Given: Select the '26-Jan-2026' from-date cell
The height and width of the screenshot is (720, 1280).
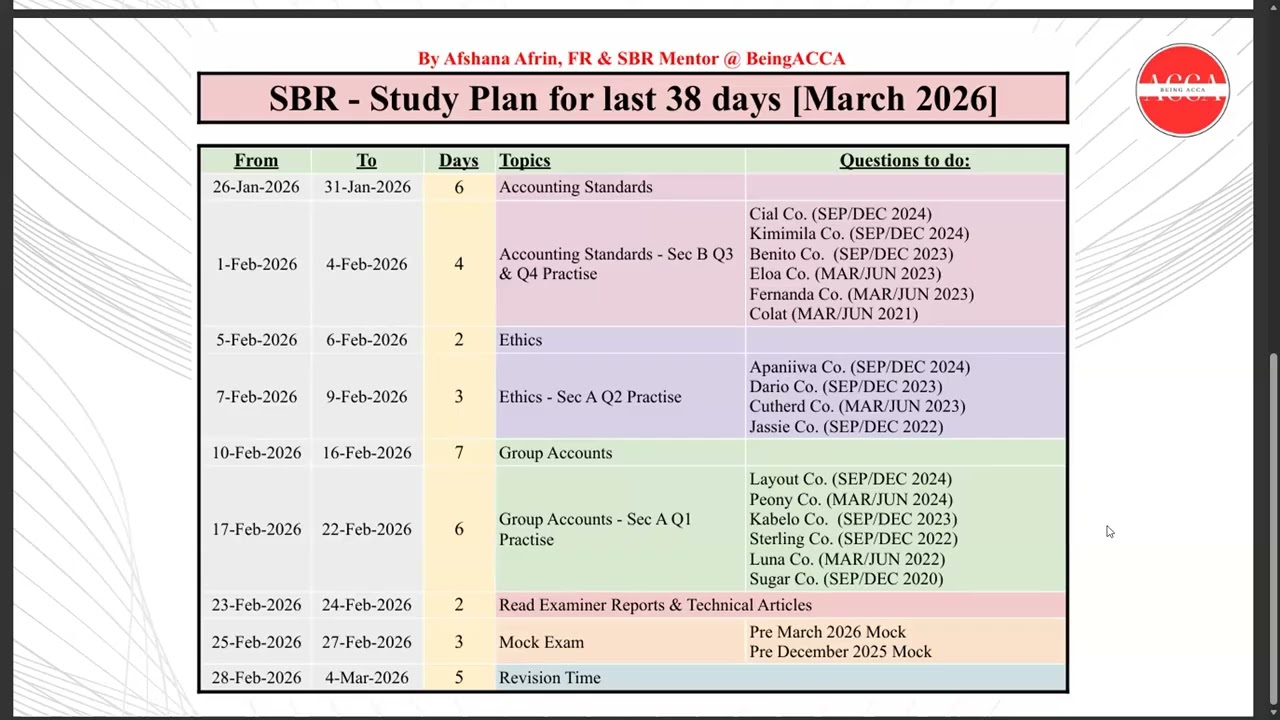Looking at the screenshot, I should [256, 187].
